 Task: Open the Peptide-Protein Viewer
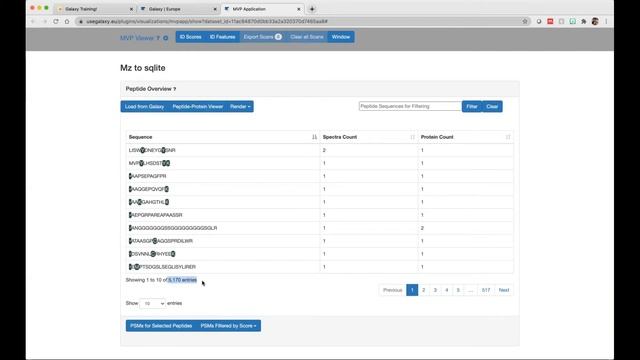click(198, 107)
